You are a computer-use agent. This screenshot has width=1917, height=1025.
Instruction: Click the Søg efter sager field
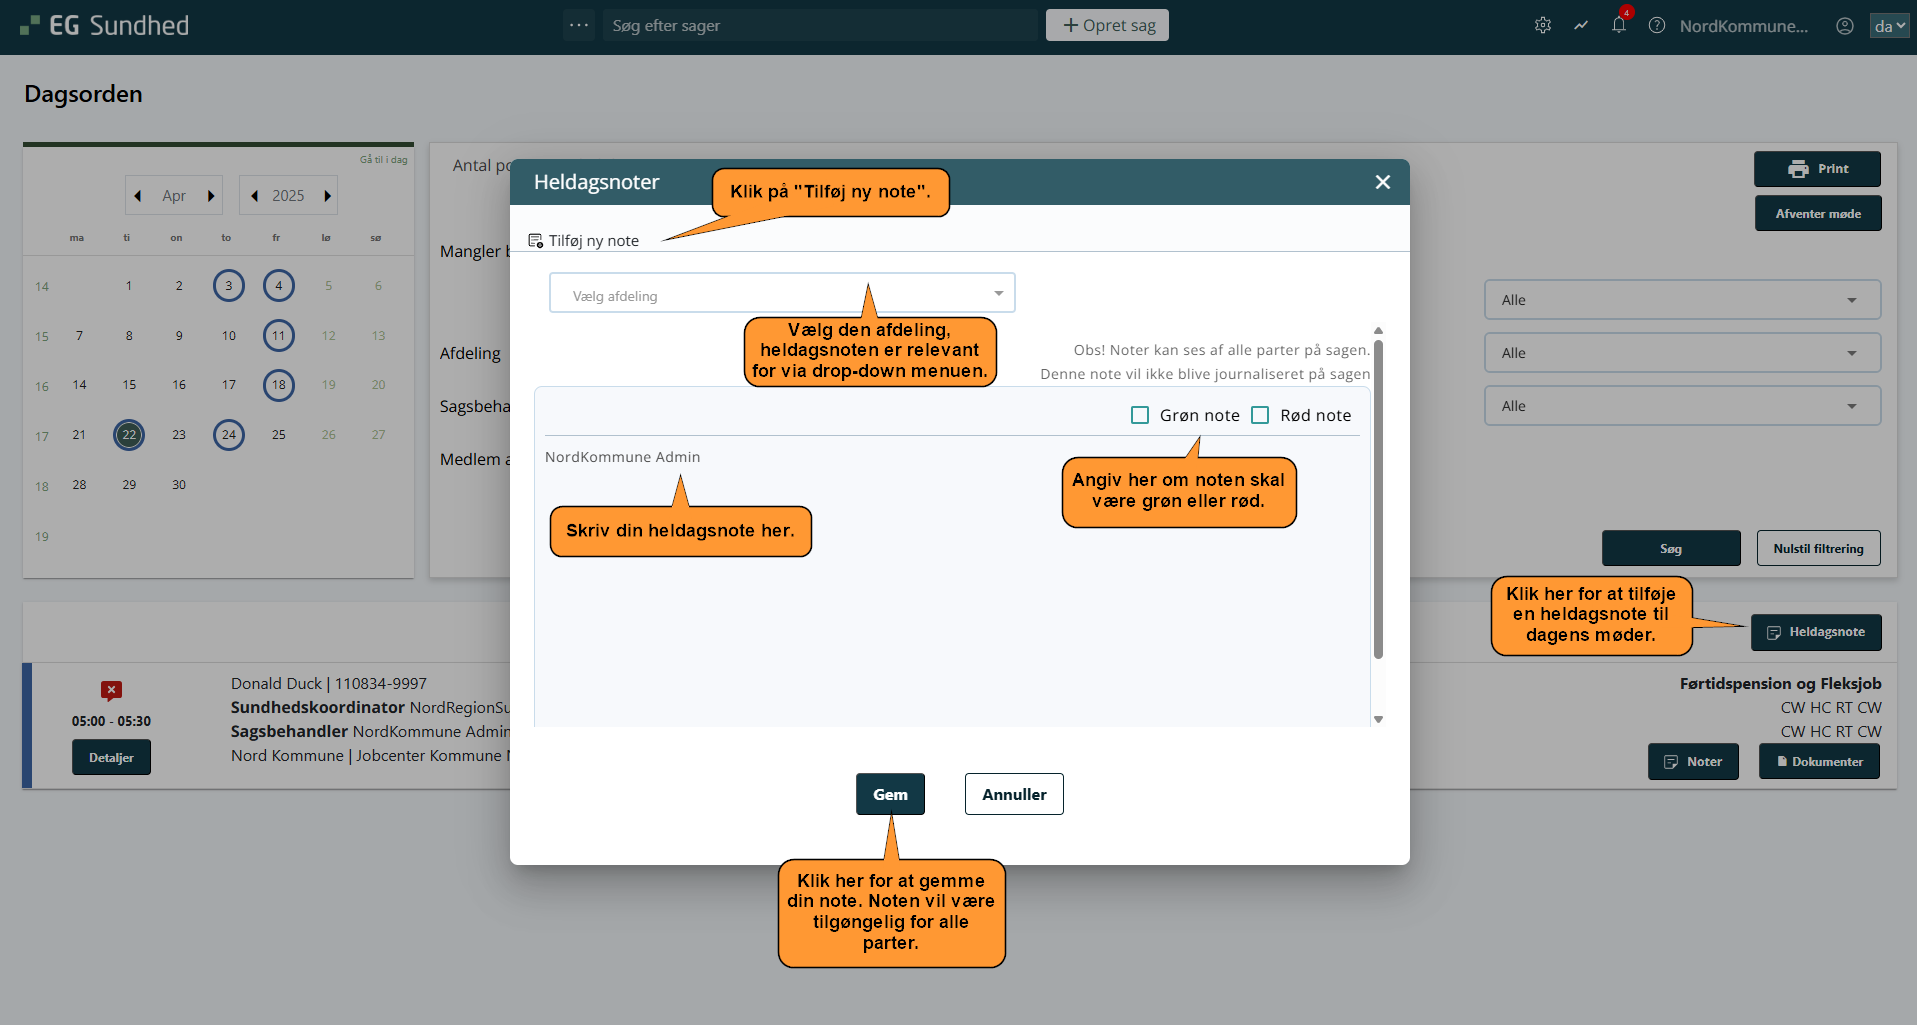tap(820, 26)
